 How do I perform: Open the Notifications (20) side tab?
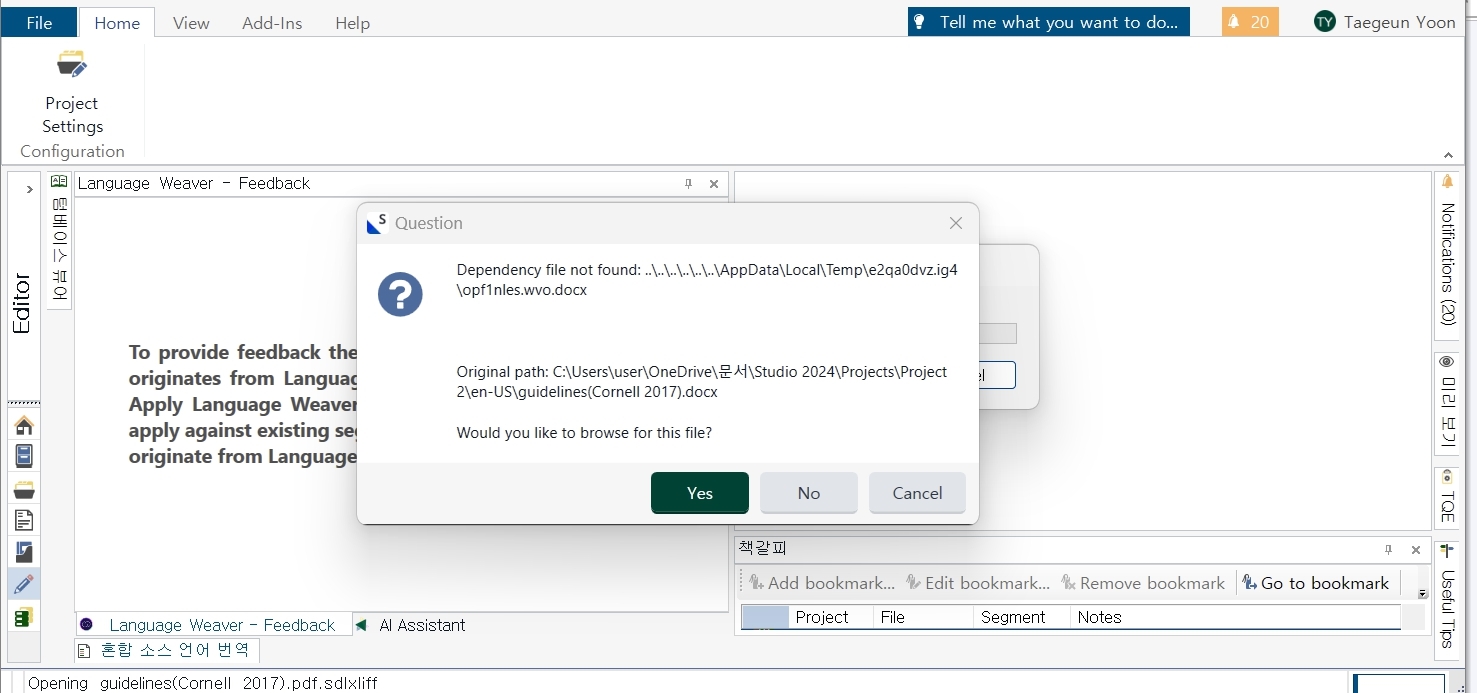point(1447,257)
